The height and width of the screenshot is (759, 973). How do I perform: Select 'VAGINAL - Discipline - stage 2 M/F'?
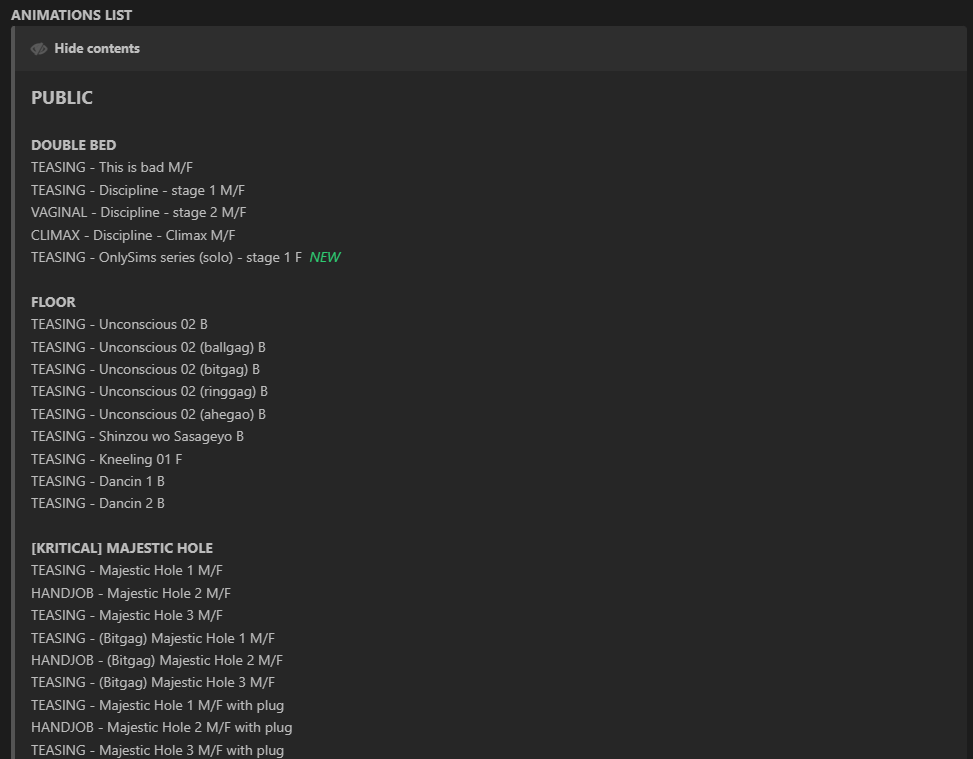138,212
